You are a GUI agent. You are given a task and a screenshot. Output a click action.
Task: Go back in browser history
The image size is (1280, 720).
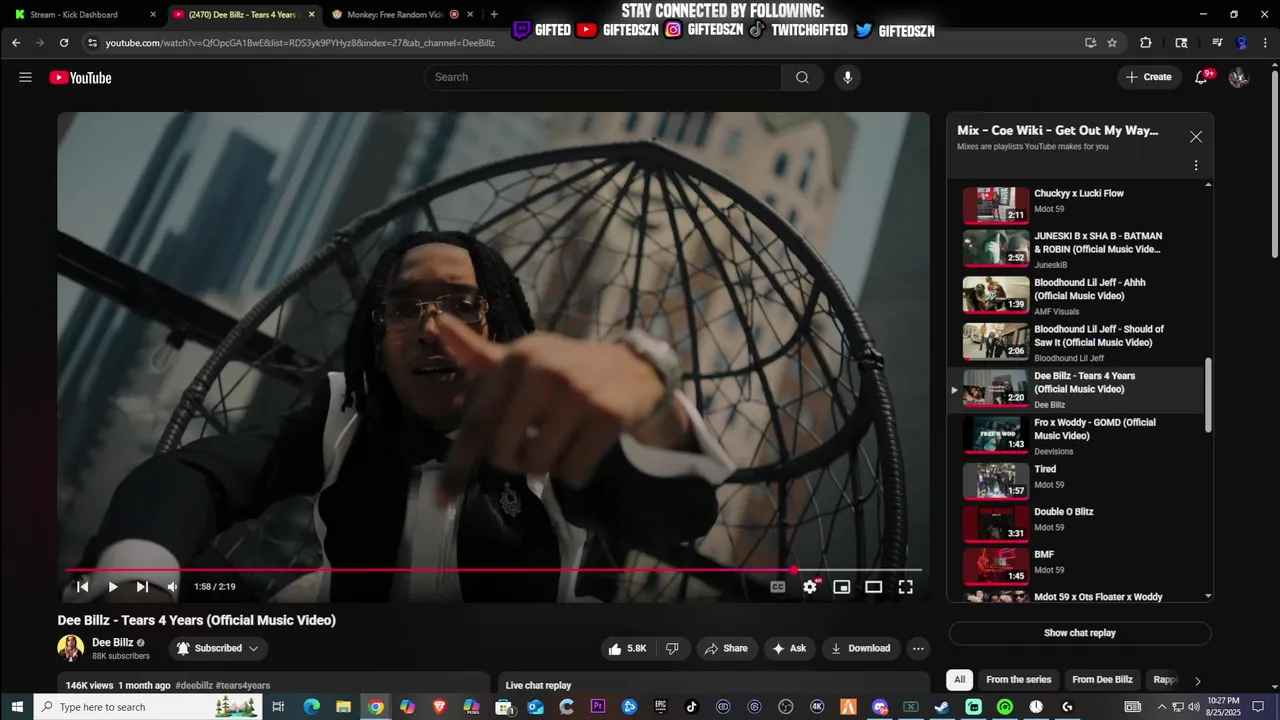point(16,43)
